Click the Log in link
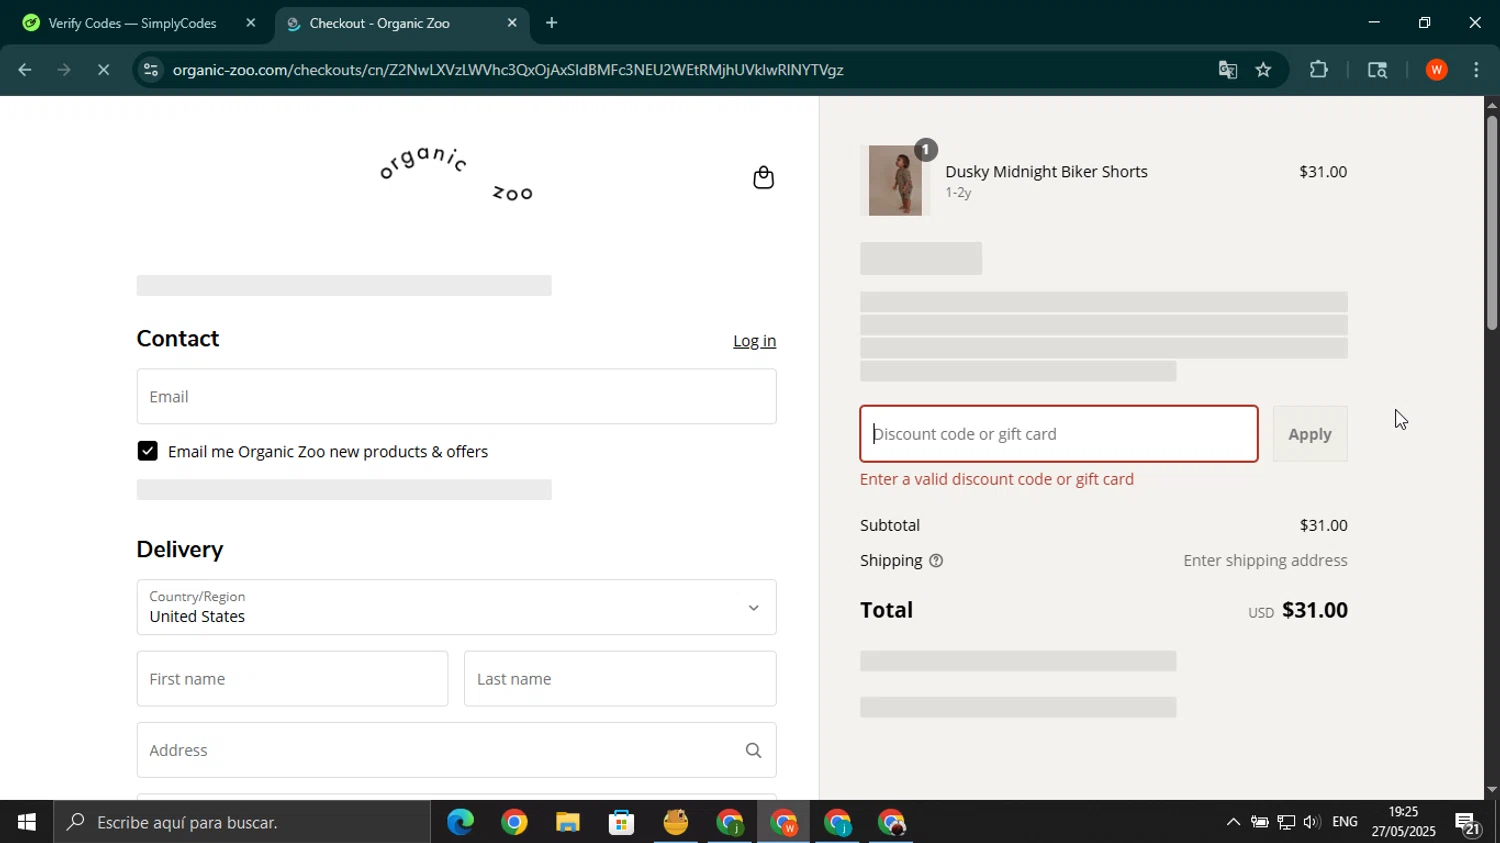 tap(754, 341)
